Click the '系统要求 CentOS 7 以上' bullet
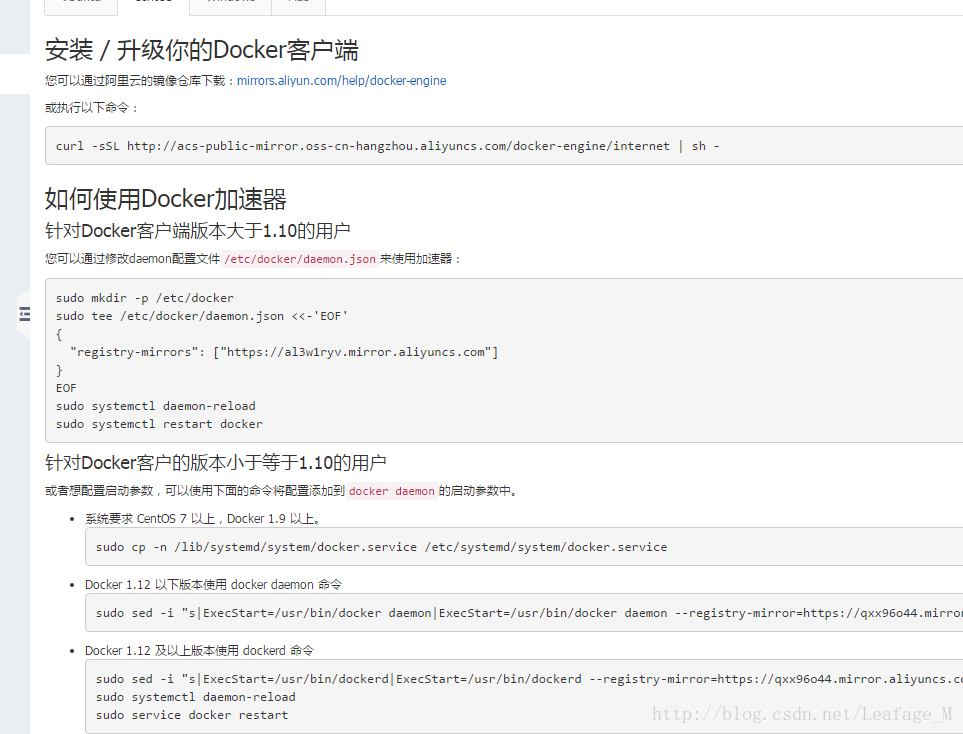This screenshot has width=963, height=734. click(x=203, y=519)
